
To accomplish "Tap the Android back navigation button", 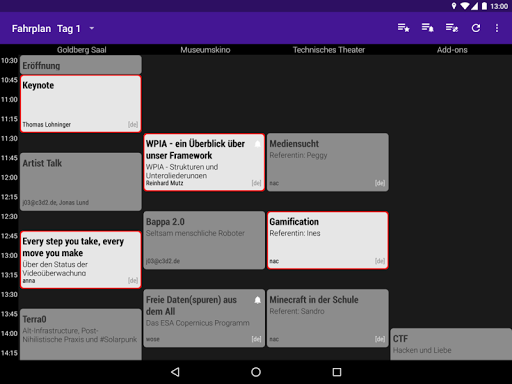I will coord(175,372).
